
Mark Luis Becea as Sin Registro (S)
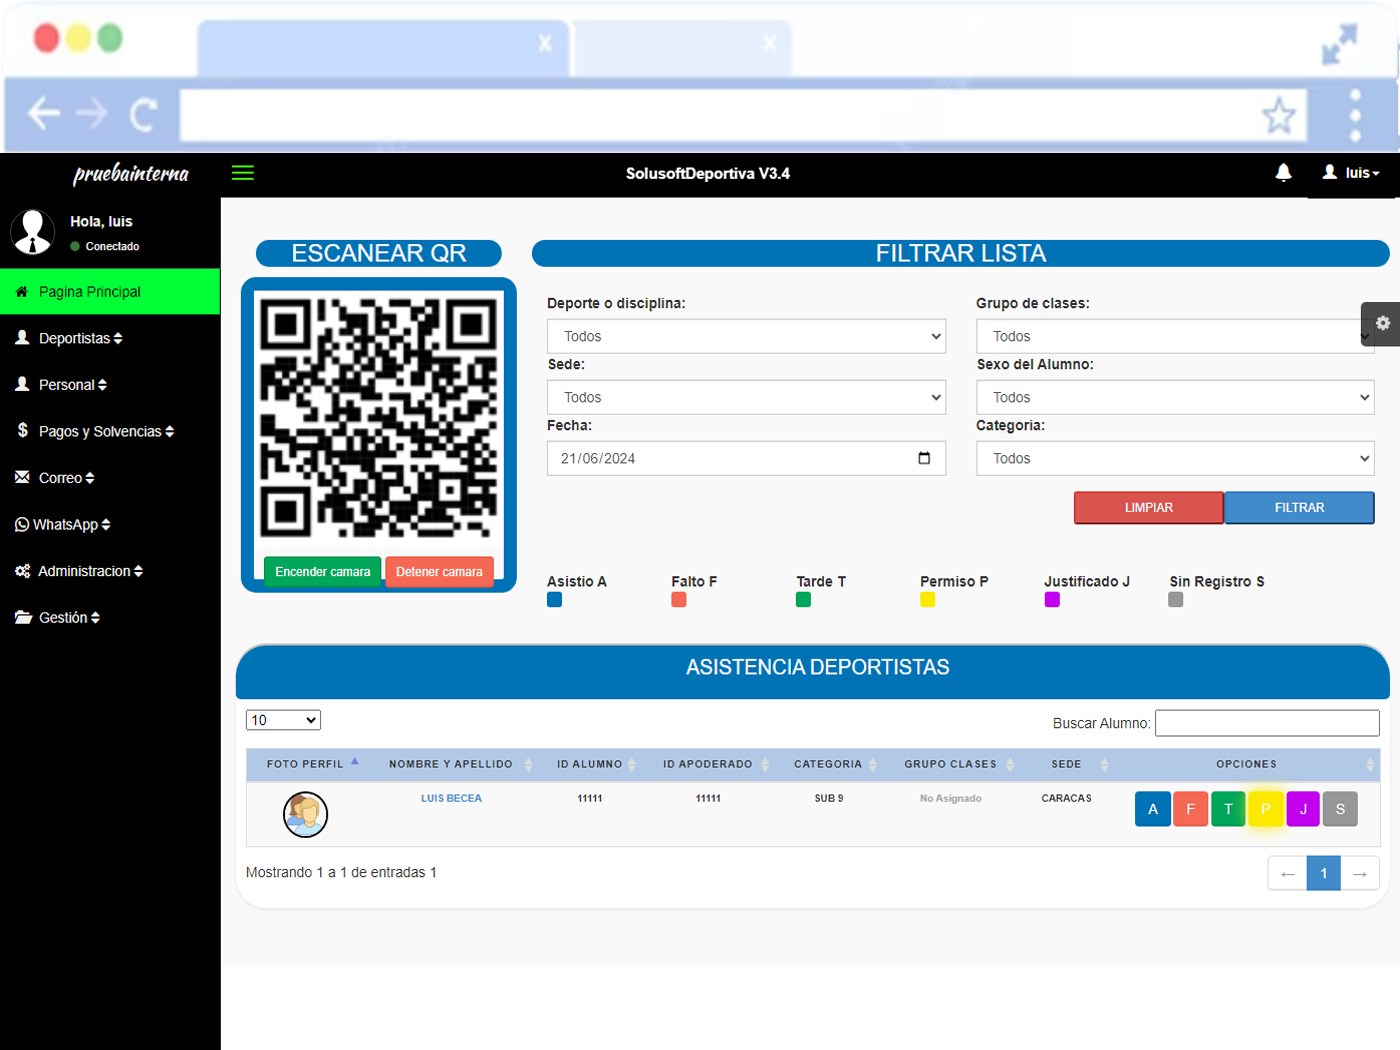[1340, 809]
